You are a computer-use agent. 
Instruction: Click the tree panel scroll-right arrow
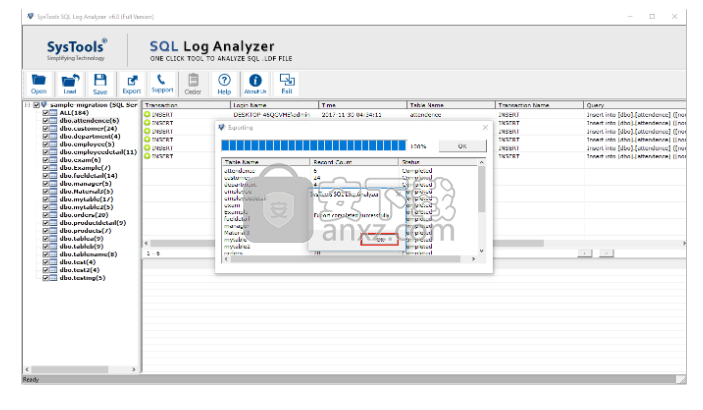coord(134,369)
